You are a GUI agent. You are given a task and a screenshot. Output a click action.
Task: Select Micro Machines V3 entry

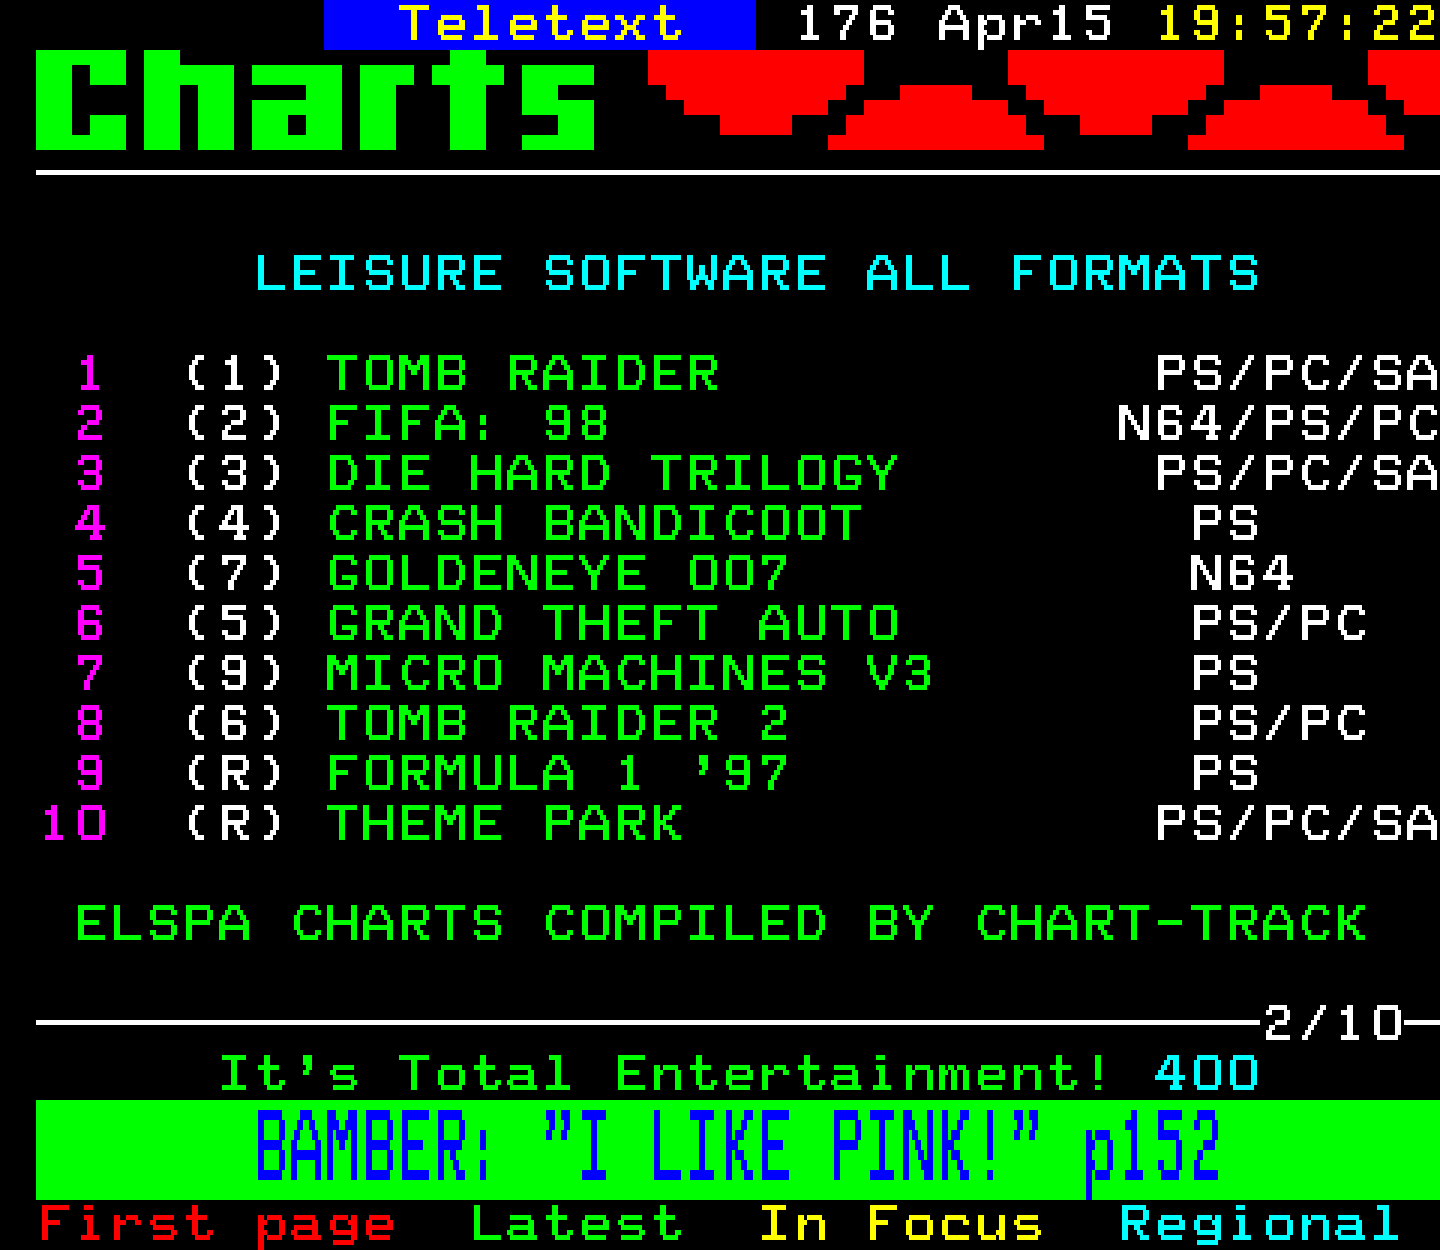629,674
